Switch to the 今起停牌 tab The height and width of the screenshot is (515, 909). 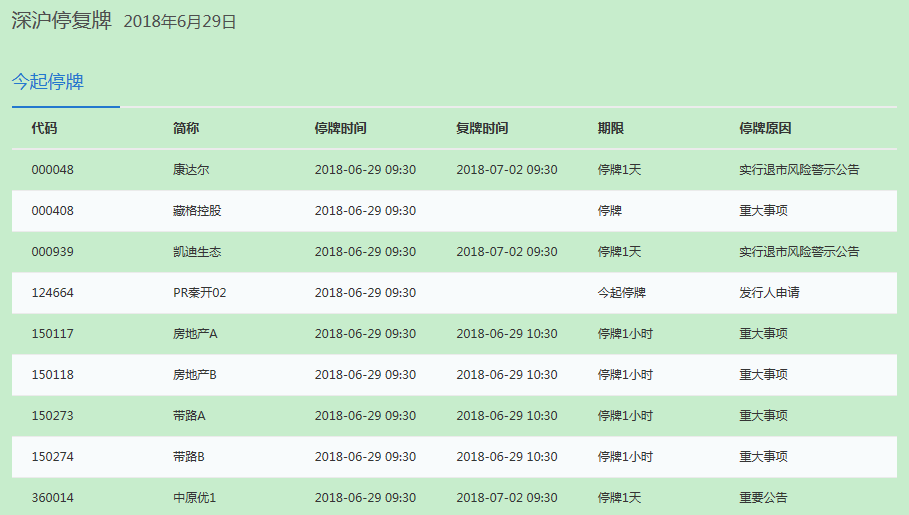[48, 82]
